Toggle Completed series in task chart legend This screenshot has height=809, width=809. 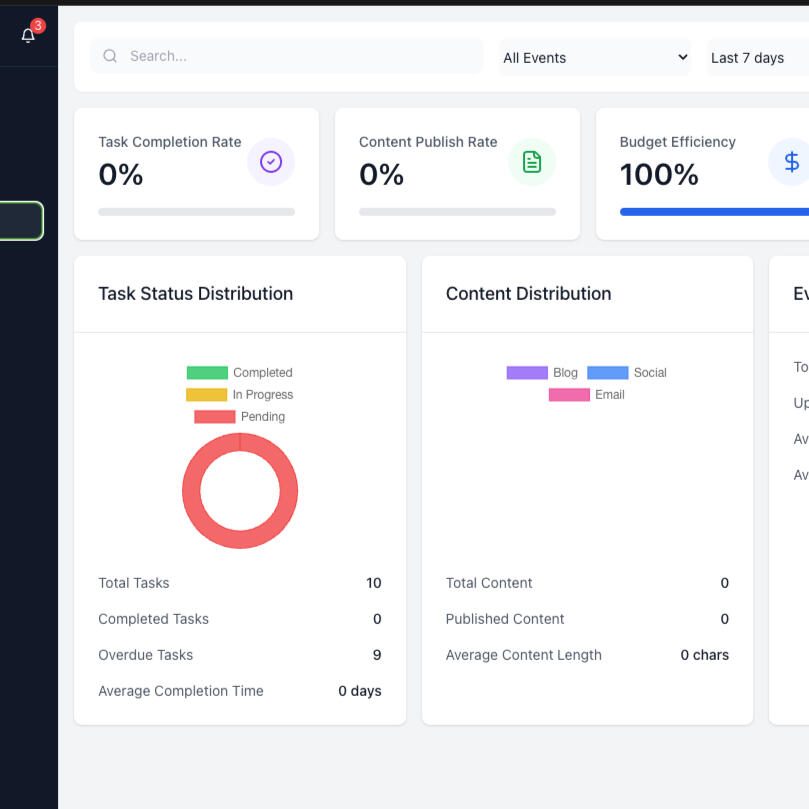(x=239, y=373)
